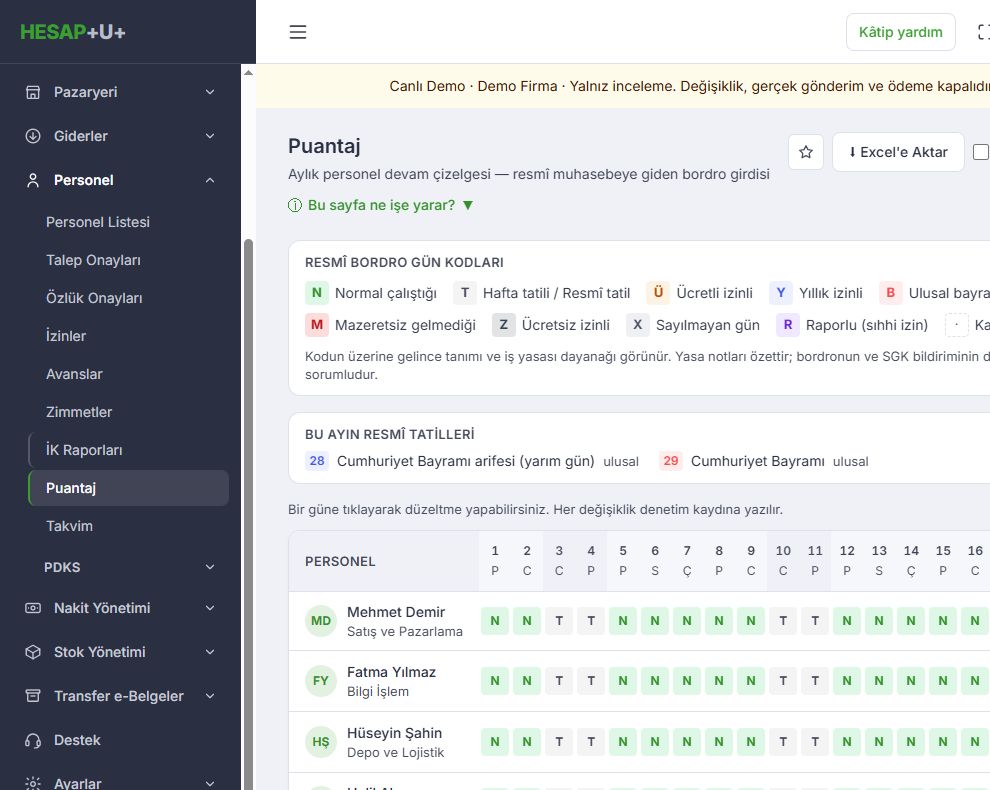
Task: Expand the PDKS submenu chevron
Action: (210, 567)
